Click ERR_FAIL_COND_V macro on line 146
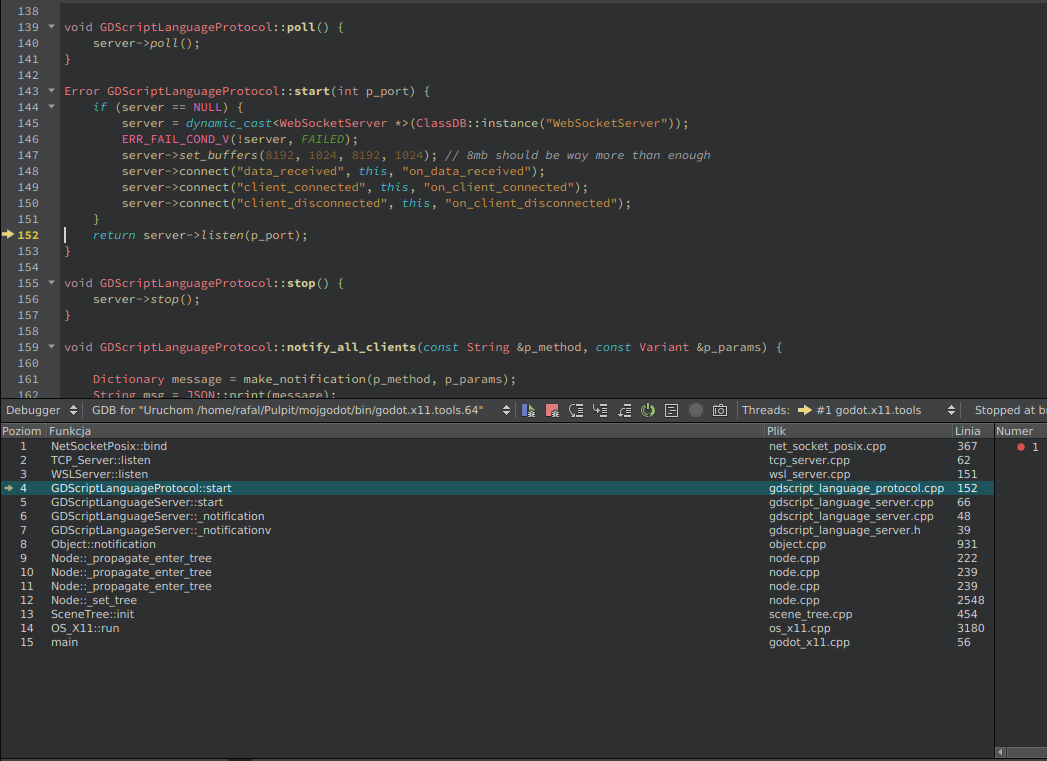1047x761 pixels. tap(176, 139)
